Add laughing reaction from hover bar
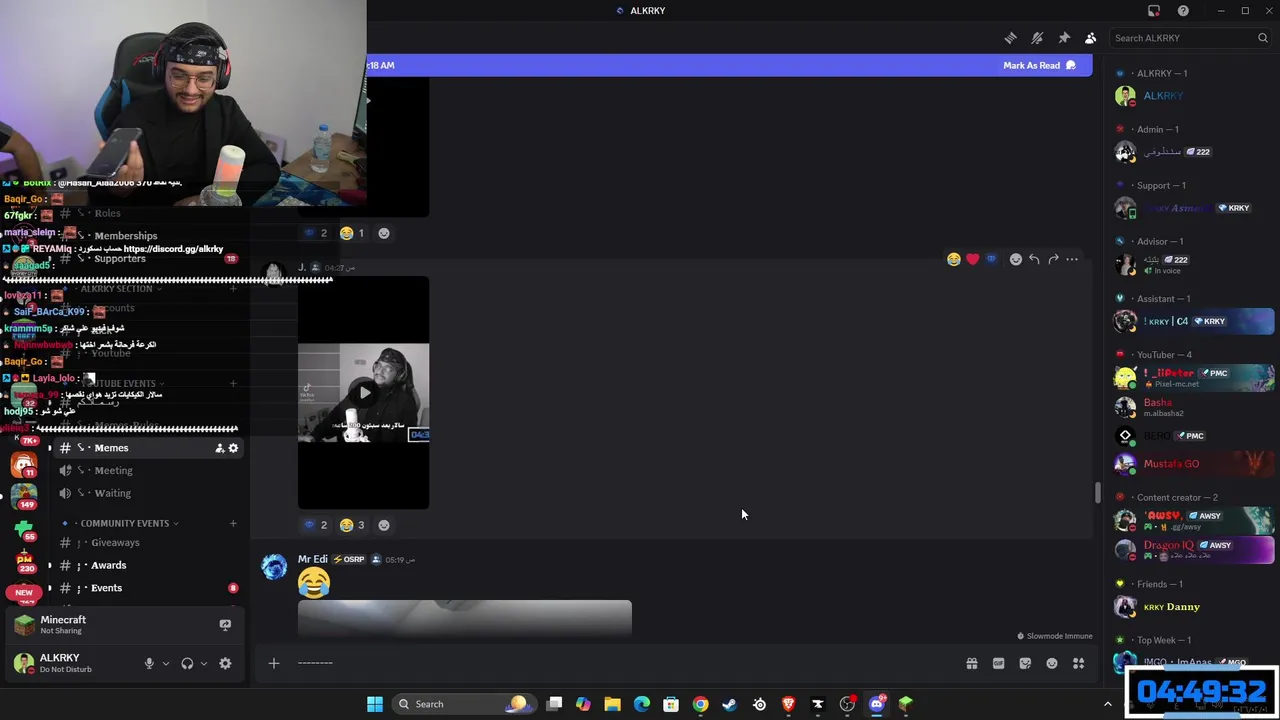This screenshot has width=1280, height=720. [954, 259]
